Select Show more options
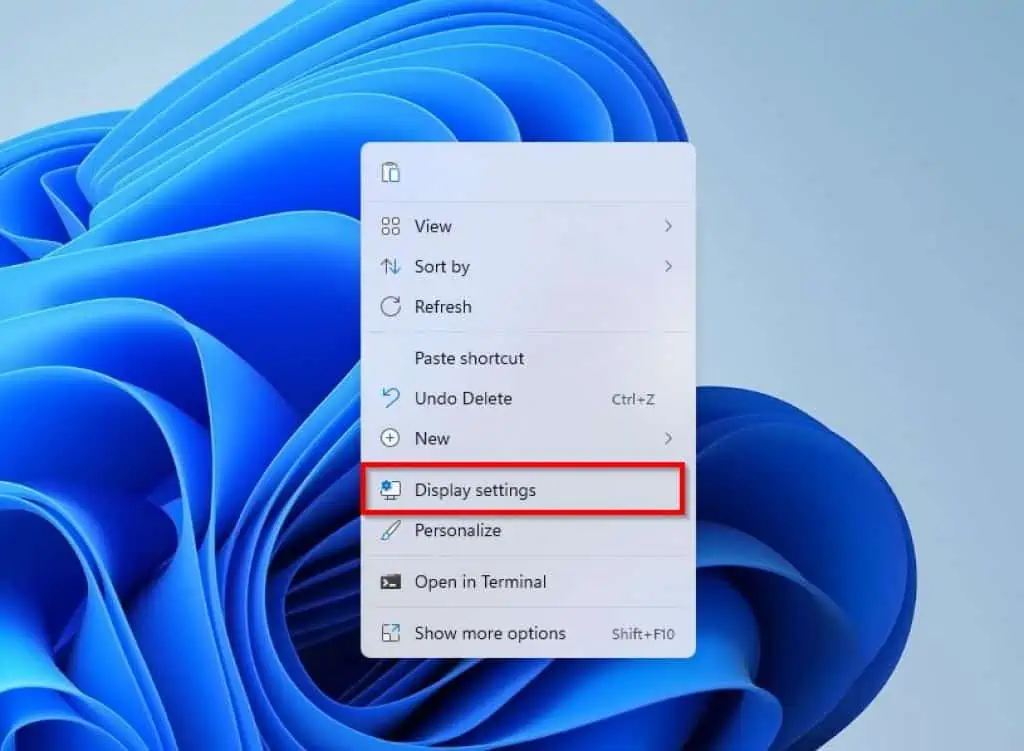The image size is (1024, 751). pos(489,633)
